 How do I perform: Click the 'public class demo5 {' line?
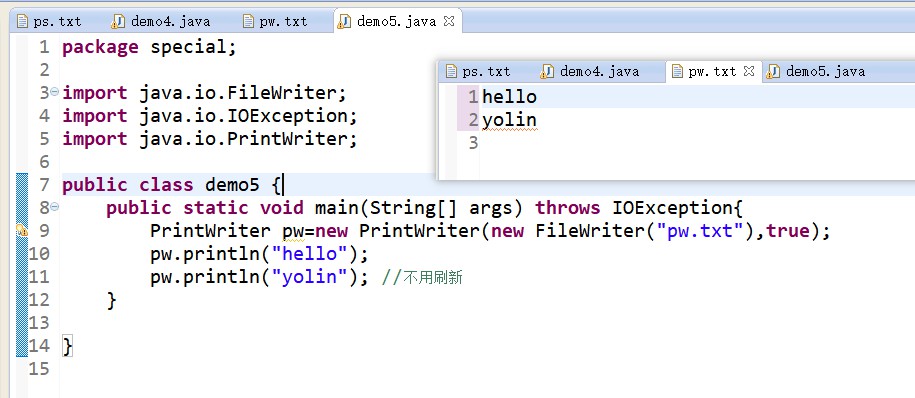[x=172, y=184]
